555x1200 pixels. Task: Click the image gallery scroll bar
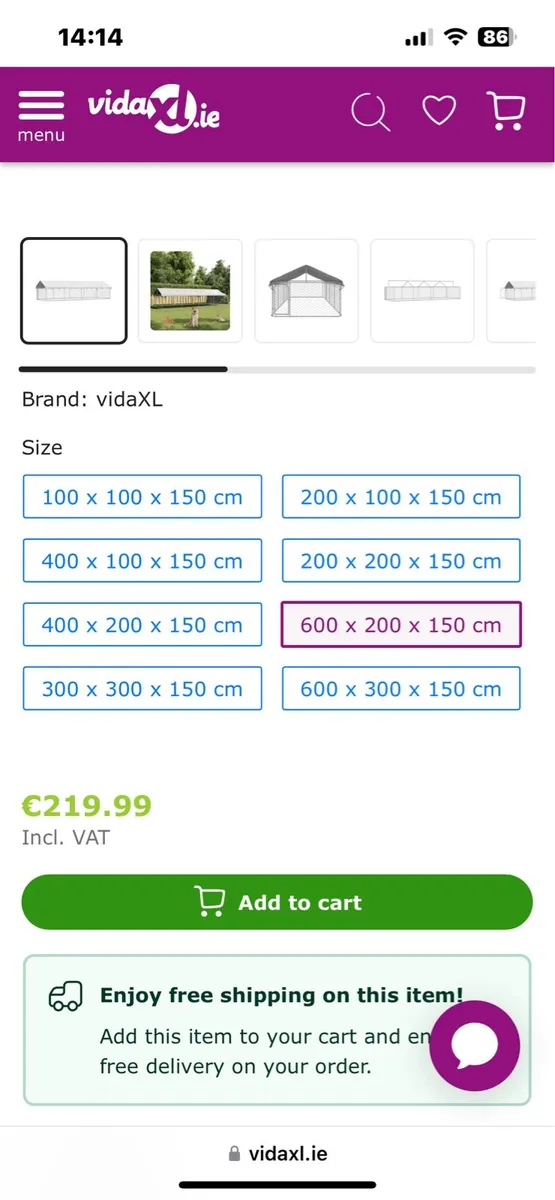tap(277, 369)
